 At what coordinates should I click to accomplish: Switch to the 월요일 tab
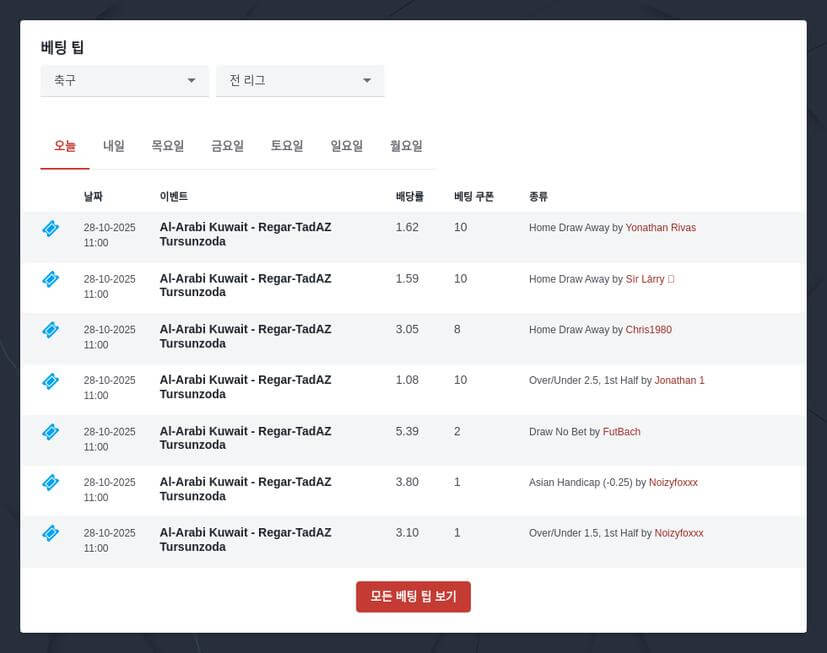click(407, 145)
